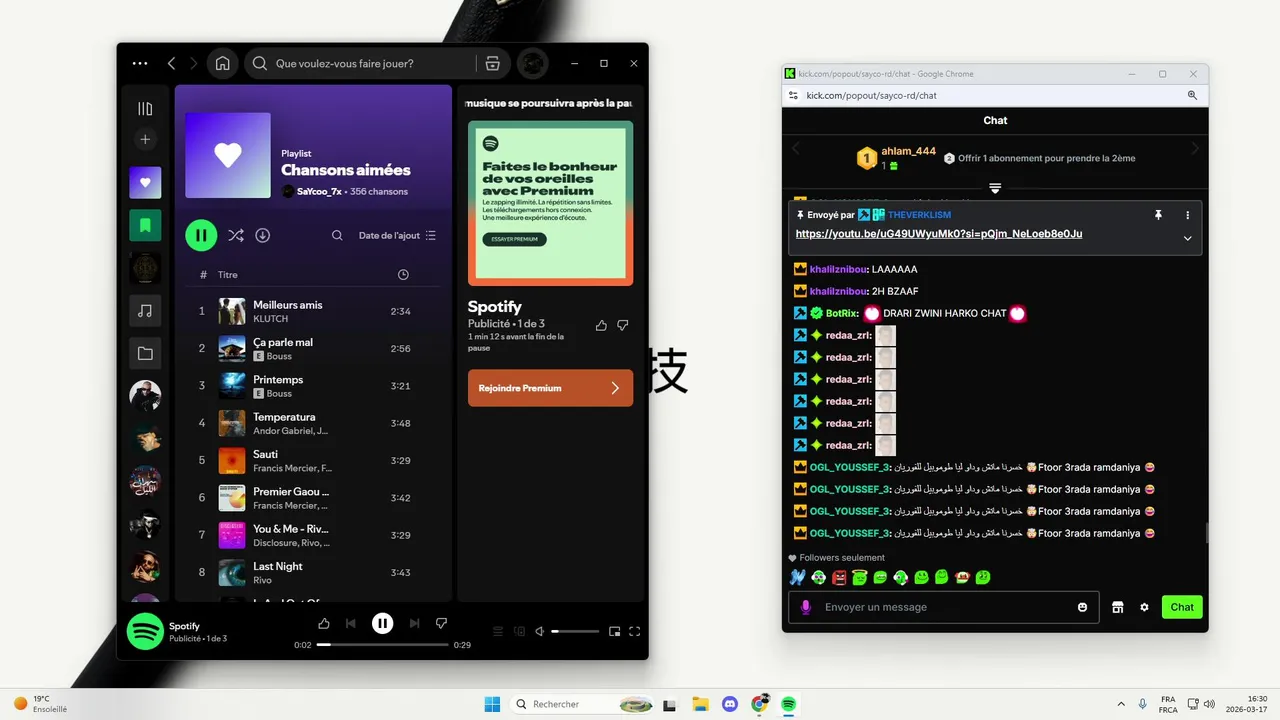Screen dimensions: 1280x720
Task: Collapse Spotify library sidebar
Action: click(145, 109)
